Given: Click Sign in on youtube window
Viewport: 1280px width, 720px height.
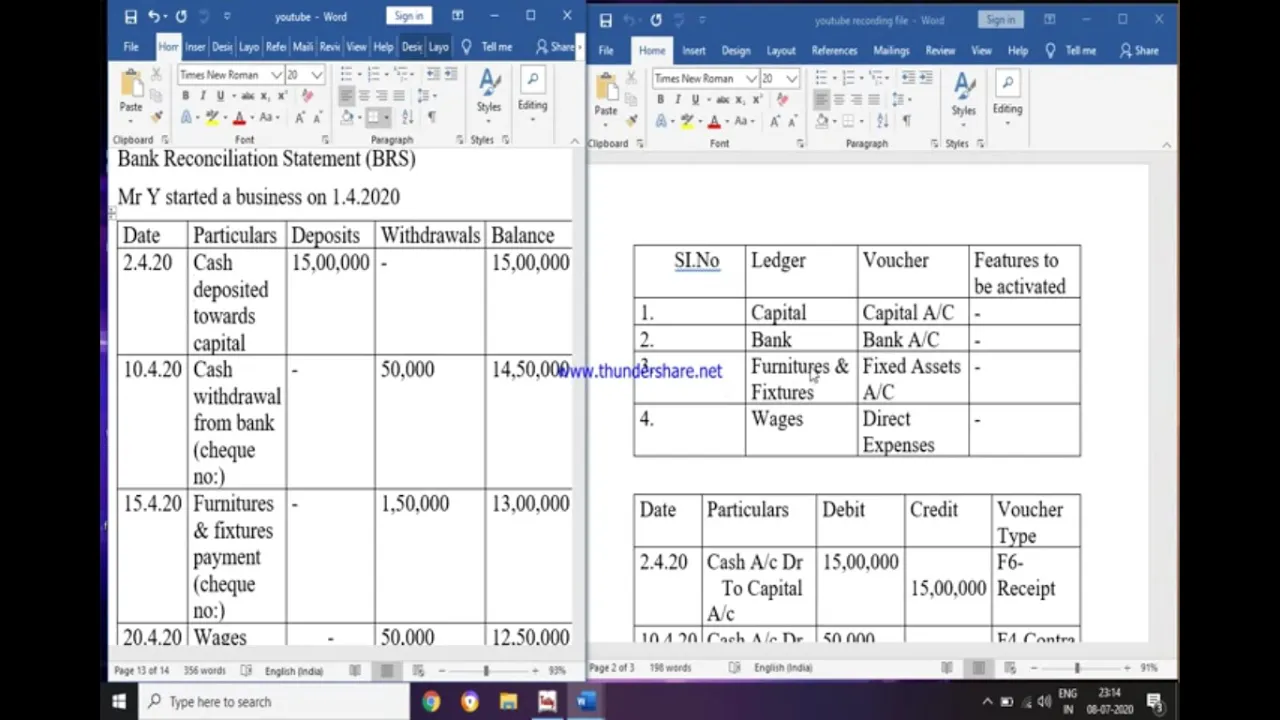Looking at the screenshot, I should tap(408, 16).
